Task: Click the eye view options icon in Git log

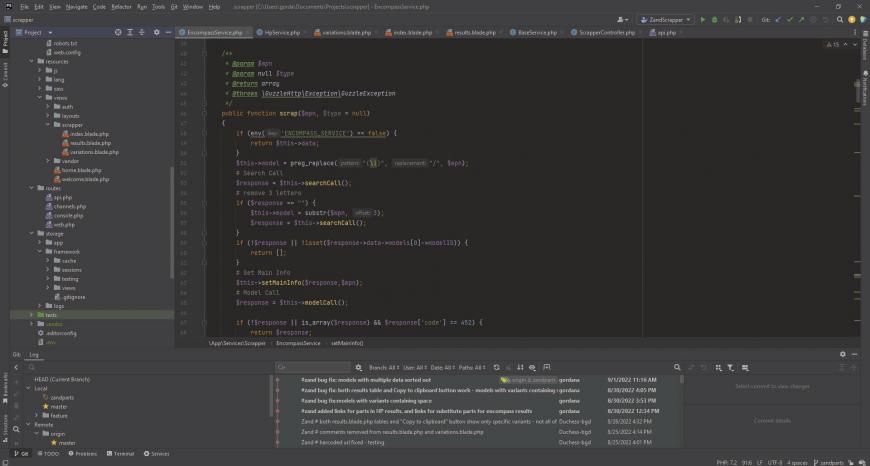Action: click(x=532, y=367)
